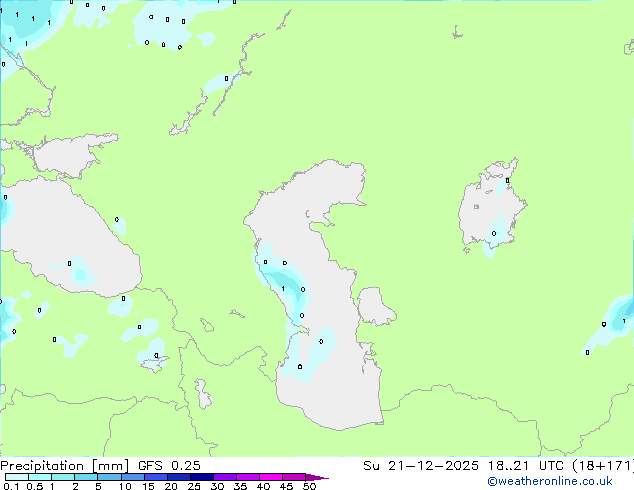Pick the 45–50 mm legend swatch

pos(294,477)
